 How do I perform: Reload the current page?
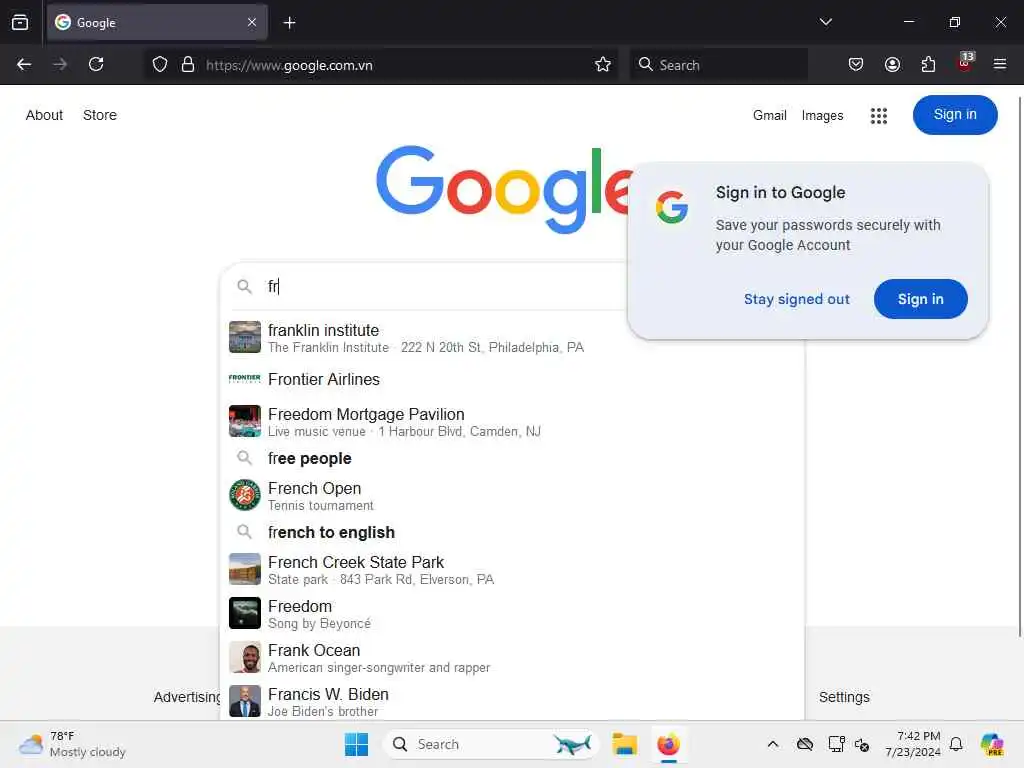[96, 64]
